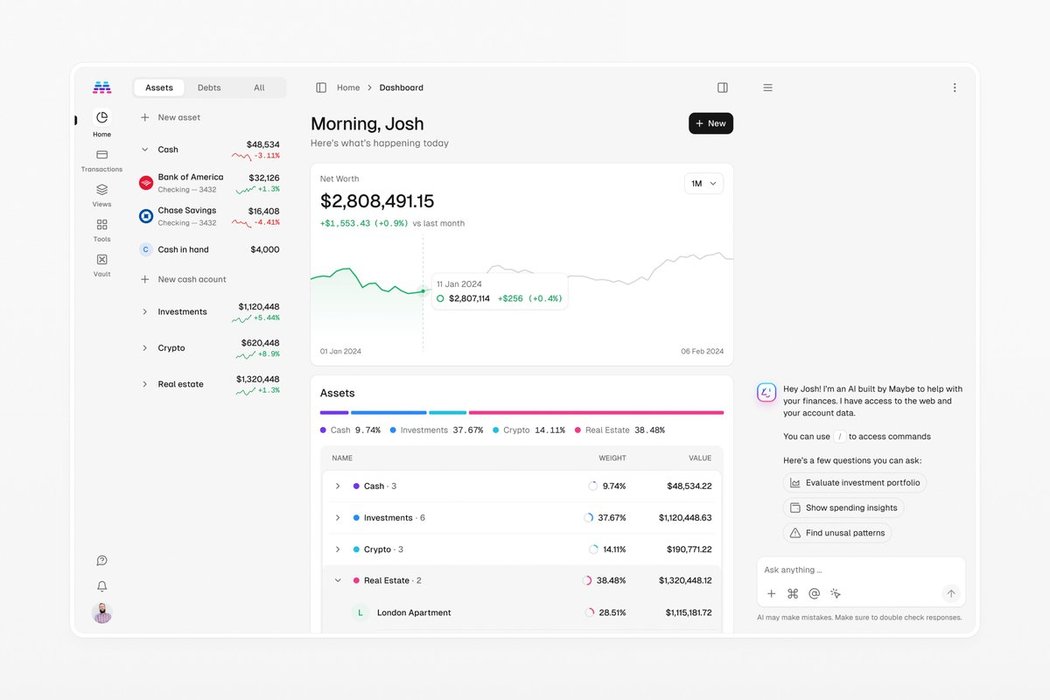Click the @ mention icon in chat
This screenshot has height=700, width=1050.
814,593
